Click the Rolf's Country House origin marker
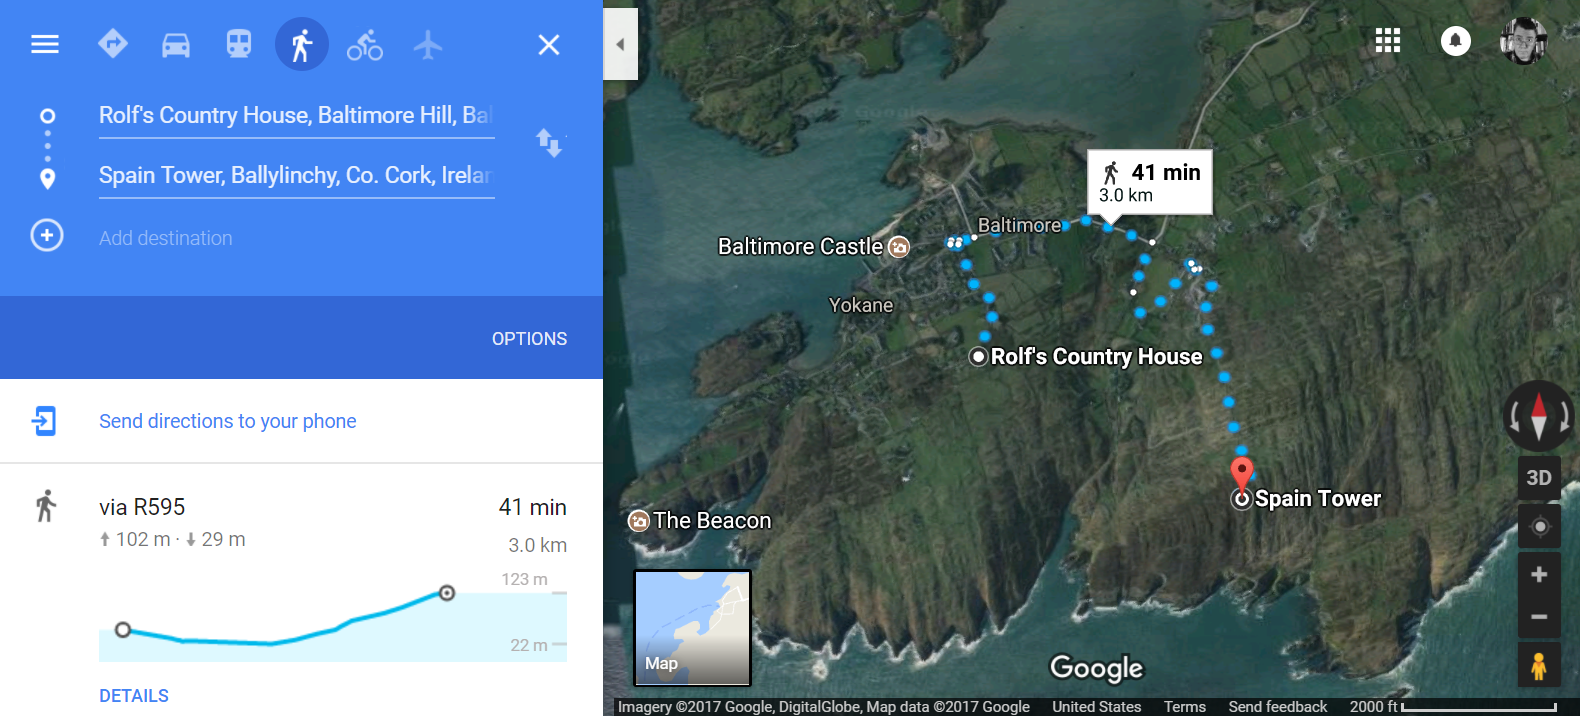 979,357
